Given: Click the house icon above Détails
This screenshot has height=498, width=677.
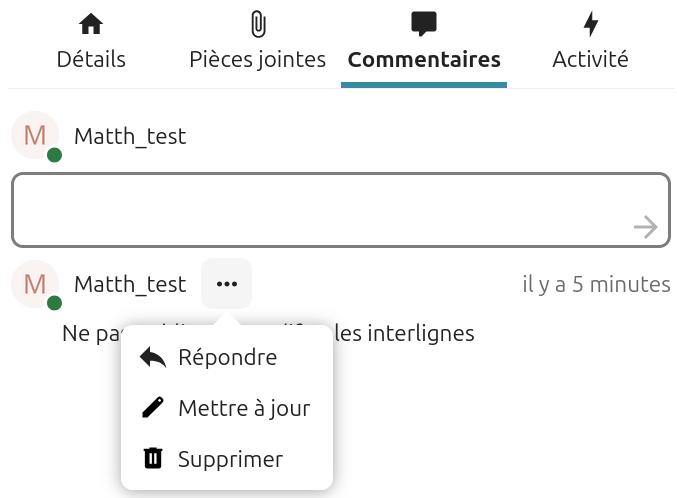Looking at the screenshot, I should click(91, 24).
